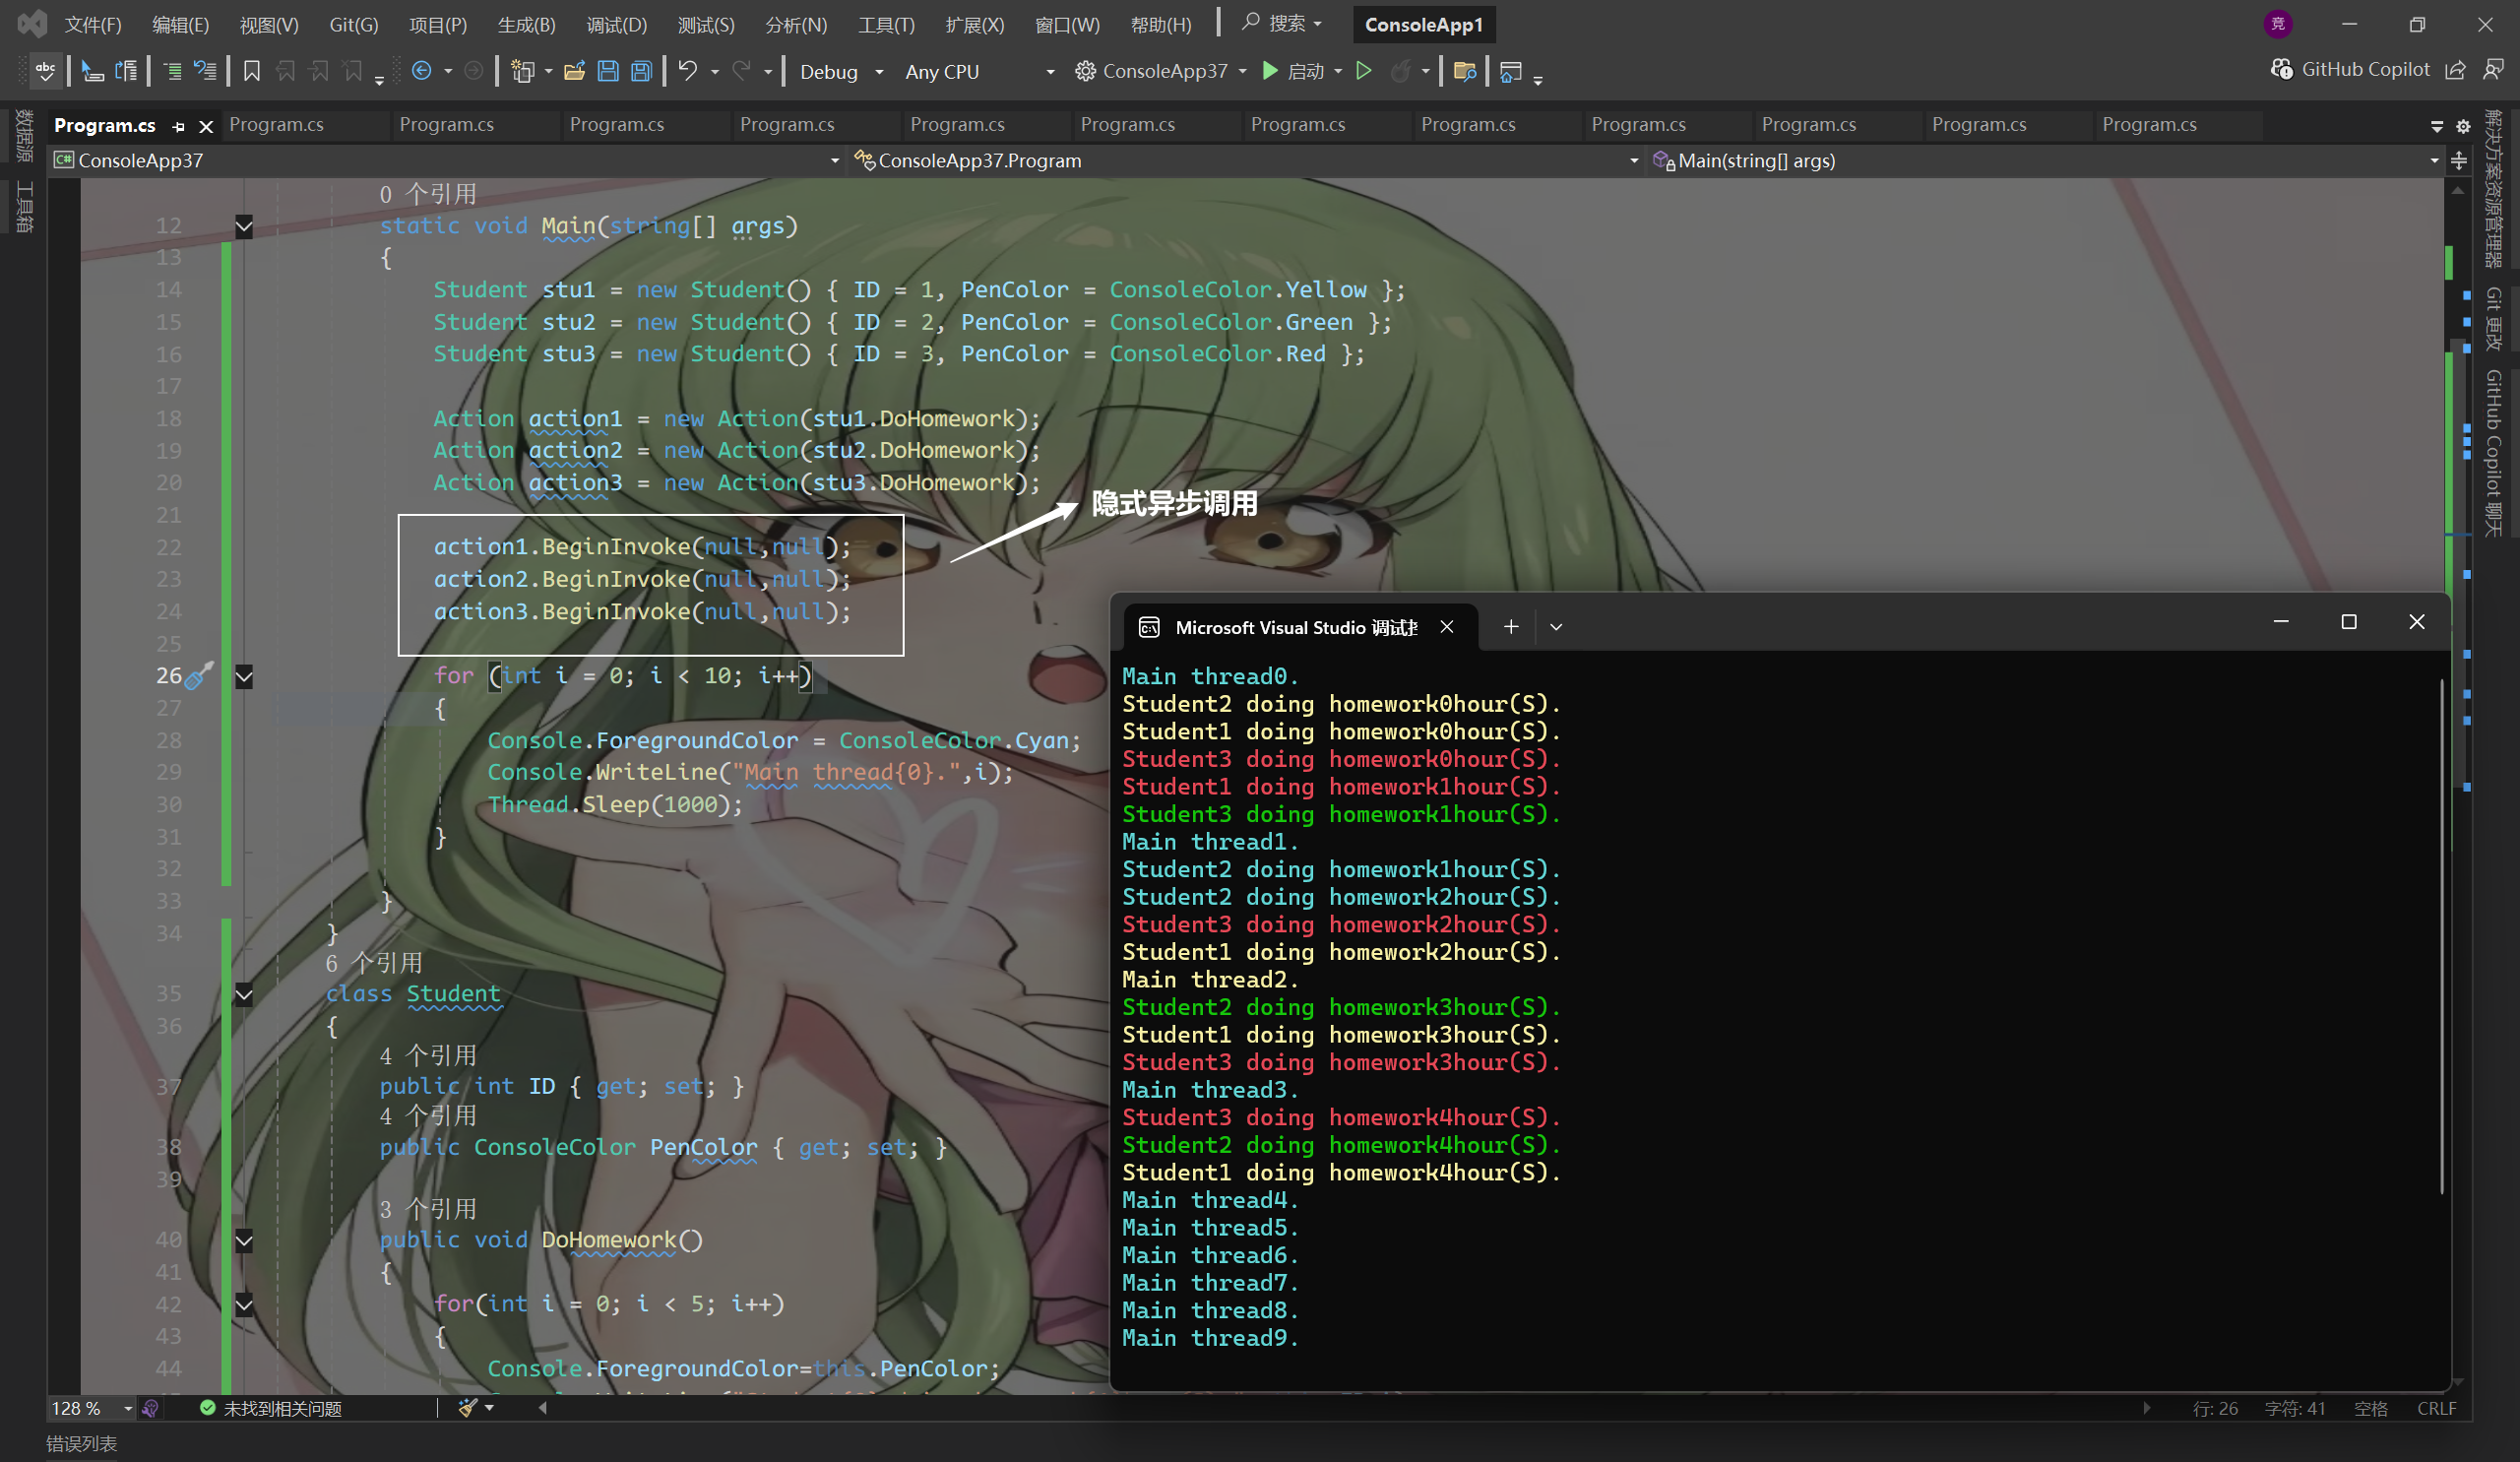Open the active files list dropdown arrow

2437,126
